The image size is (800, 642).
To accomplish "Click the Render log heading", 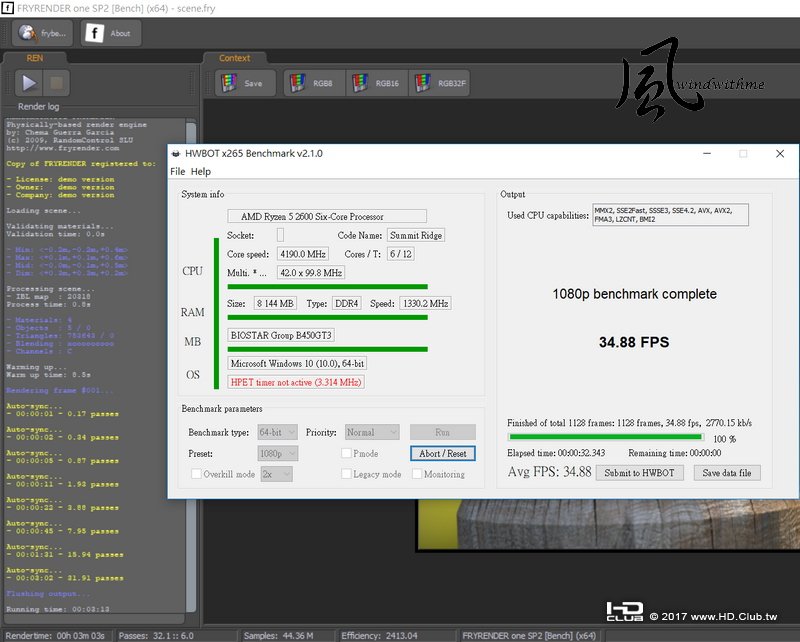I will tap(38, 107).
